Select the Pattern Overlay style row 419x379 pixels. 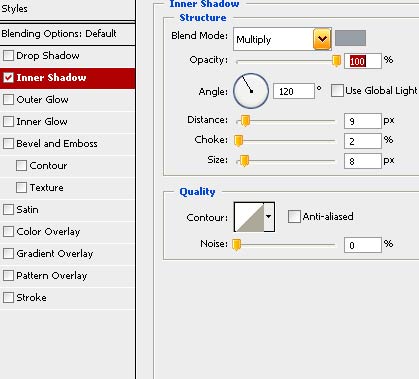(67, 276)
